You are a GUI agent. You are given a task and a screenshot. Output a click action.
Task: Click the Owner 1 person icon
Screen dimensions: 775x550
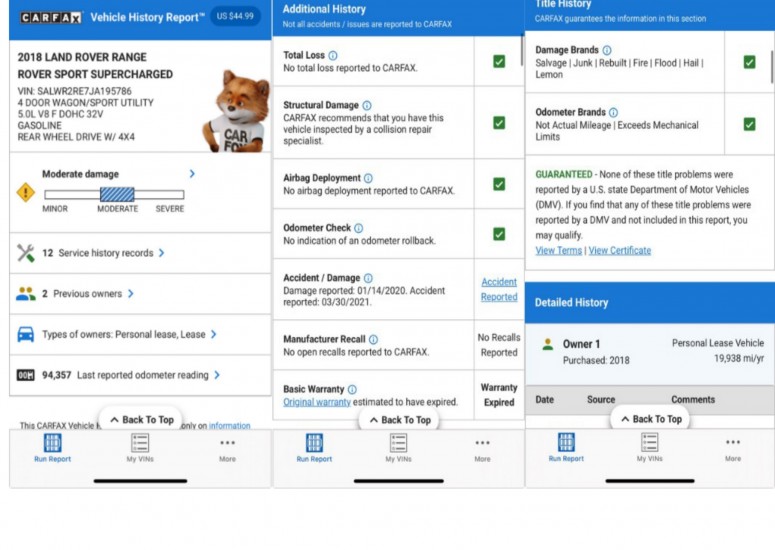point(547,344)
